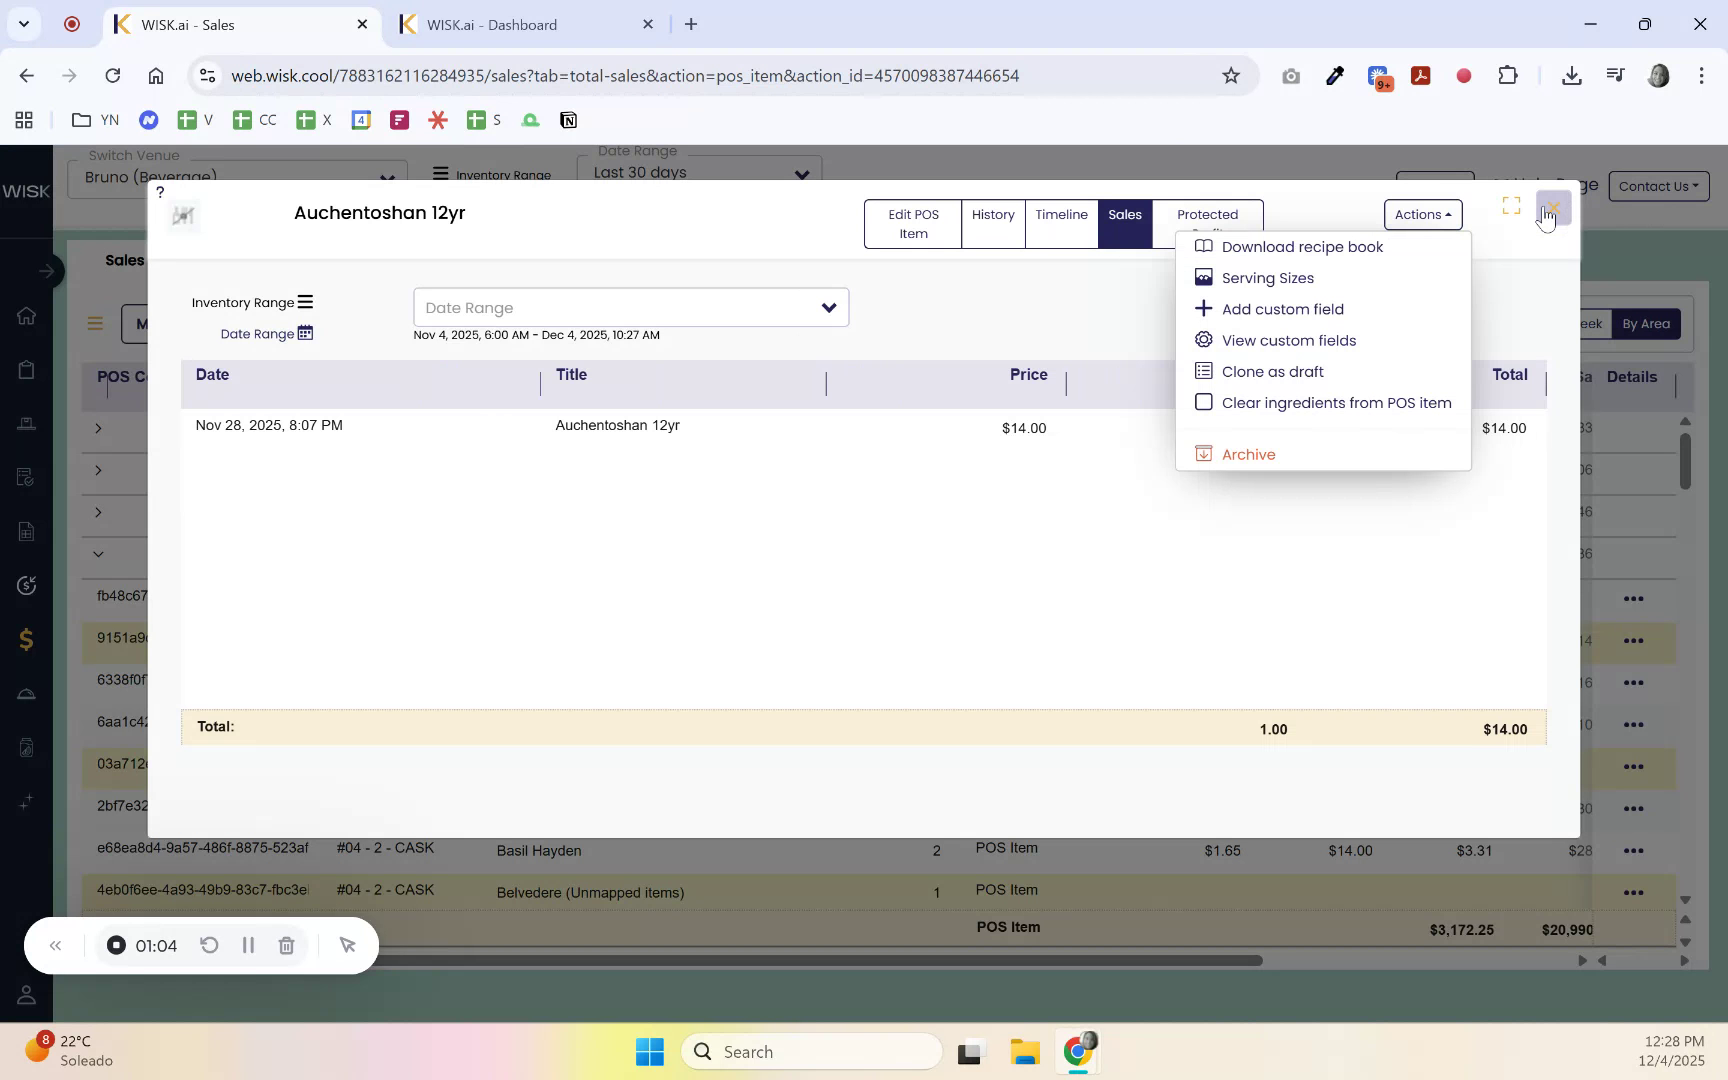Click the Date Range calendar icon
The width and height of the screenshot is (1728, 1080).
pyautogui.click(x=306, y=333)
